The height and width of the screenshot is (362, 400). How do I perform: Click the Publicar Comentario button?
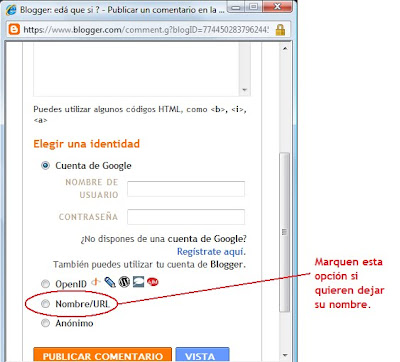pos(103,355)
